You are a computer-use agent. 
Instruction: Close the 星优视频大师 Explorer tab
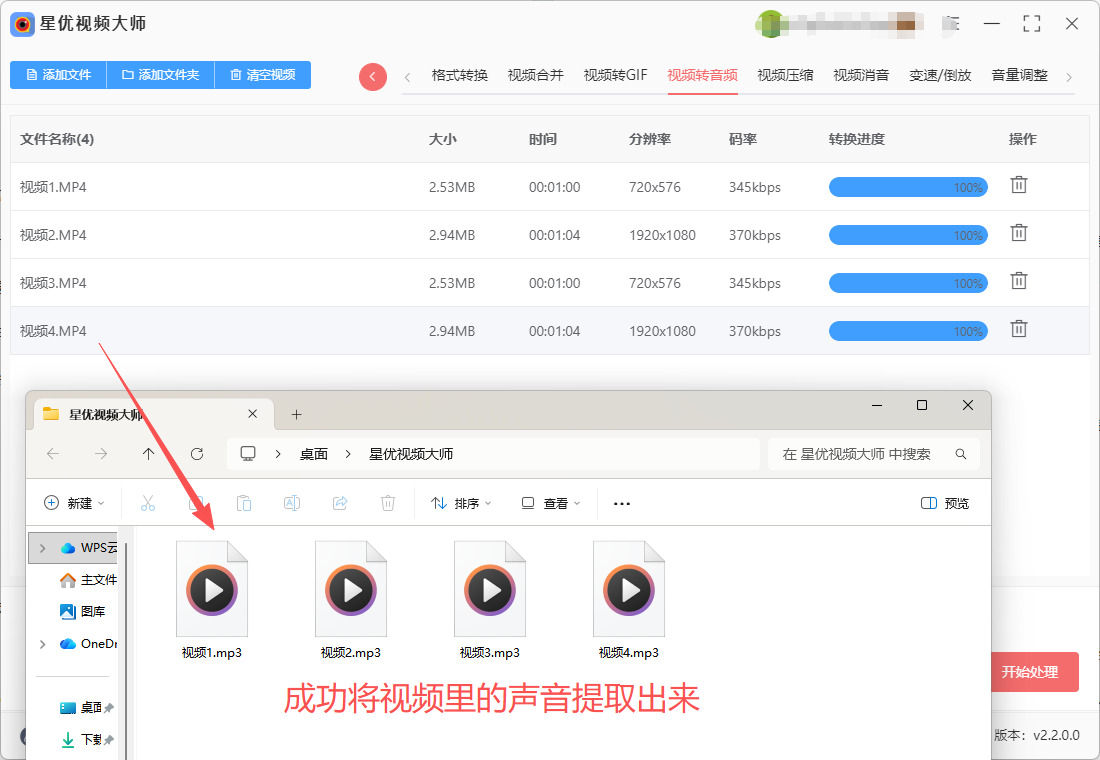(253, 414)
